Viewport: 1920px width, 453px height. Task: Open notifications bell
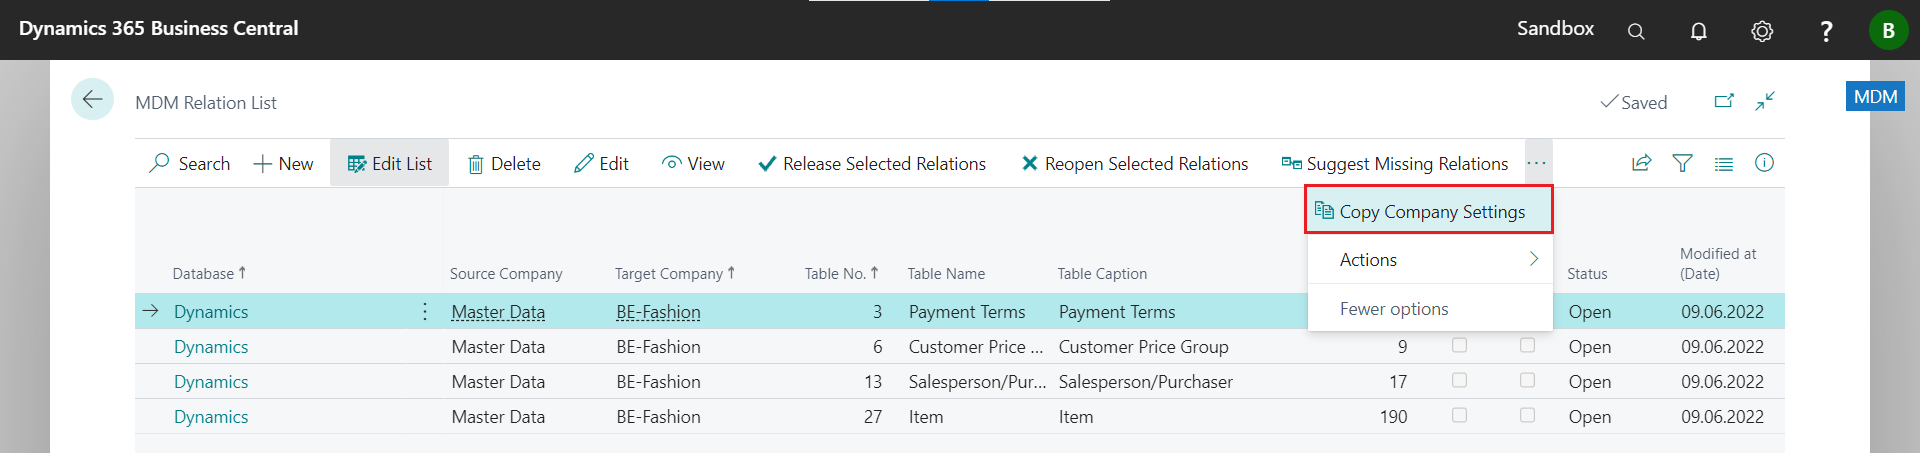click(1698, 31)
